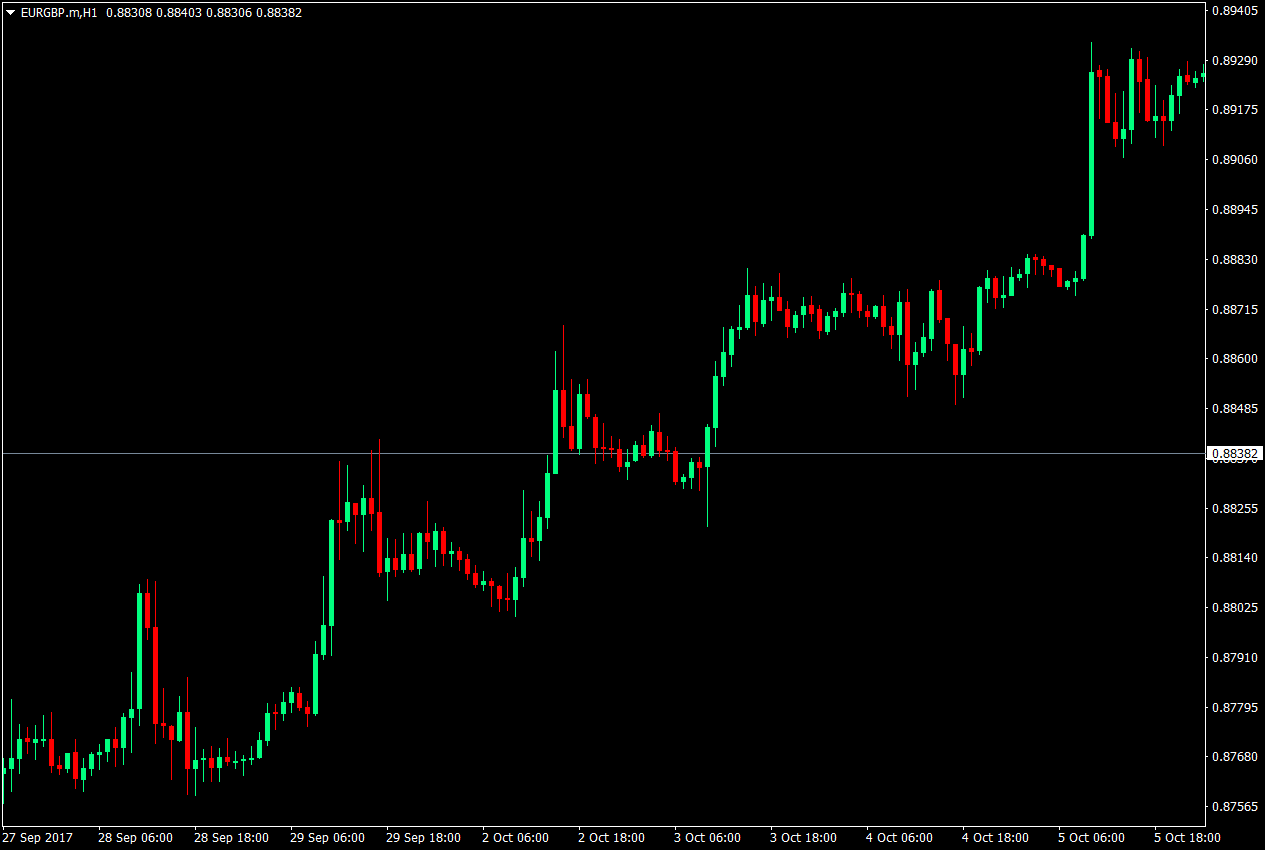Select the current price label 0.88382

[x=1235, y=452]
